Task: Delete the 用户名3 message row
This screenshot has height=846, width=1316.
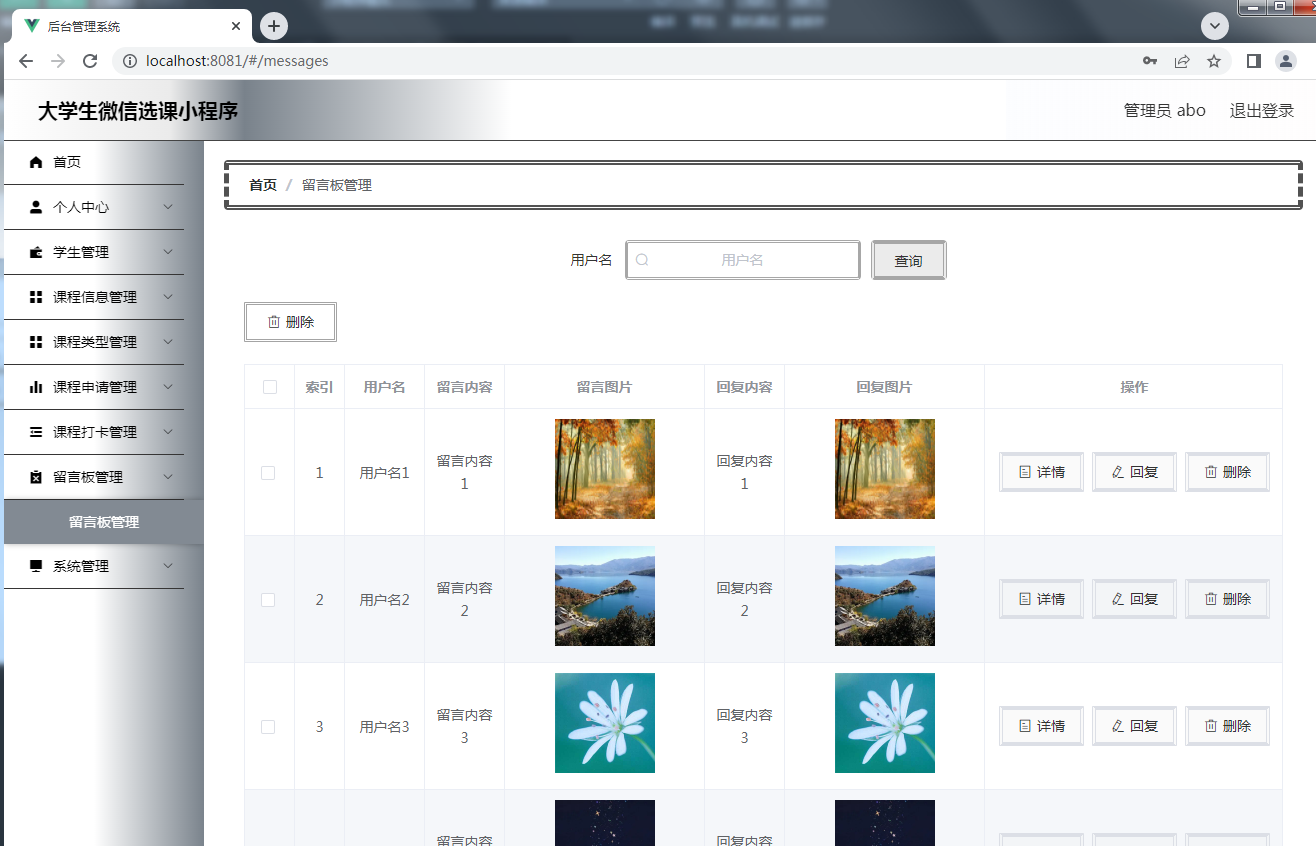Action: pyautogui.click(x=1227, y=726)
